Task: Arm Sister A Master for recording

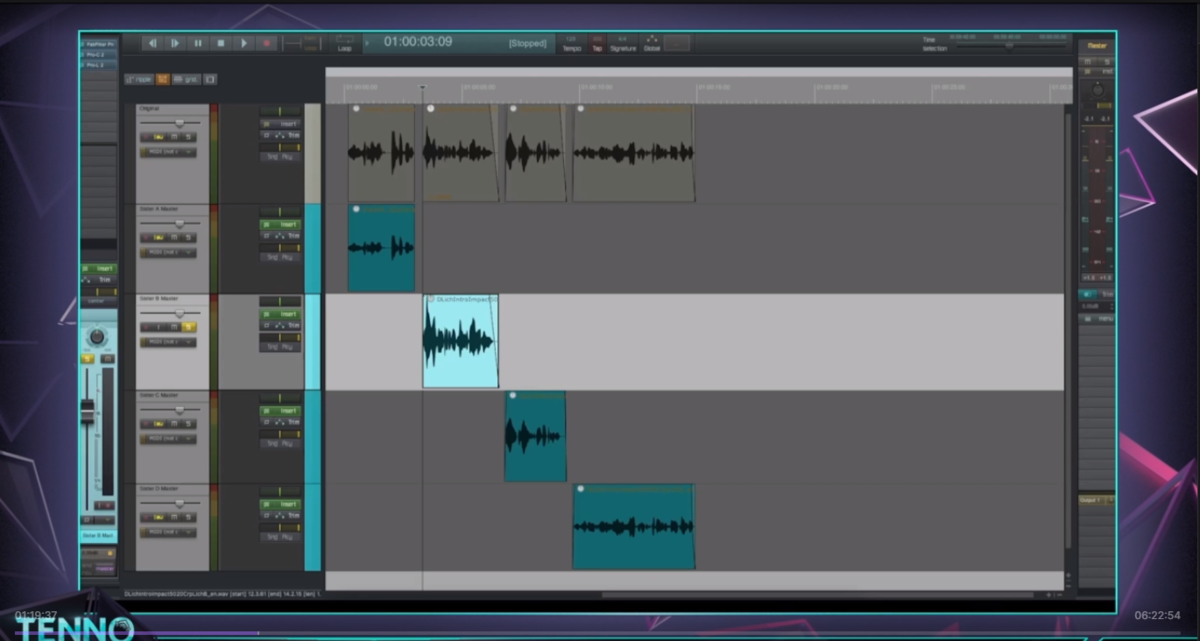Action: 147,239
